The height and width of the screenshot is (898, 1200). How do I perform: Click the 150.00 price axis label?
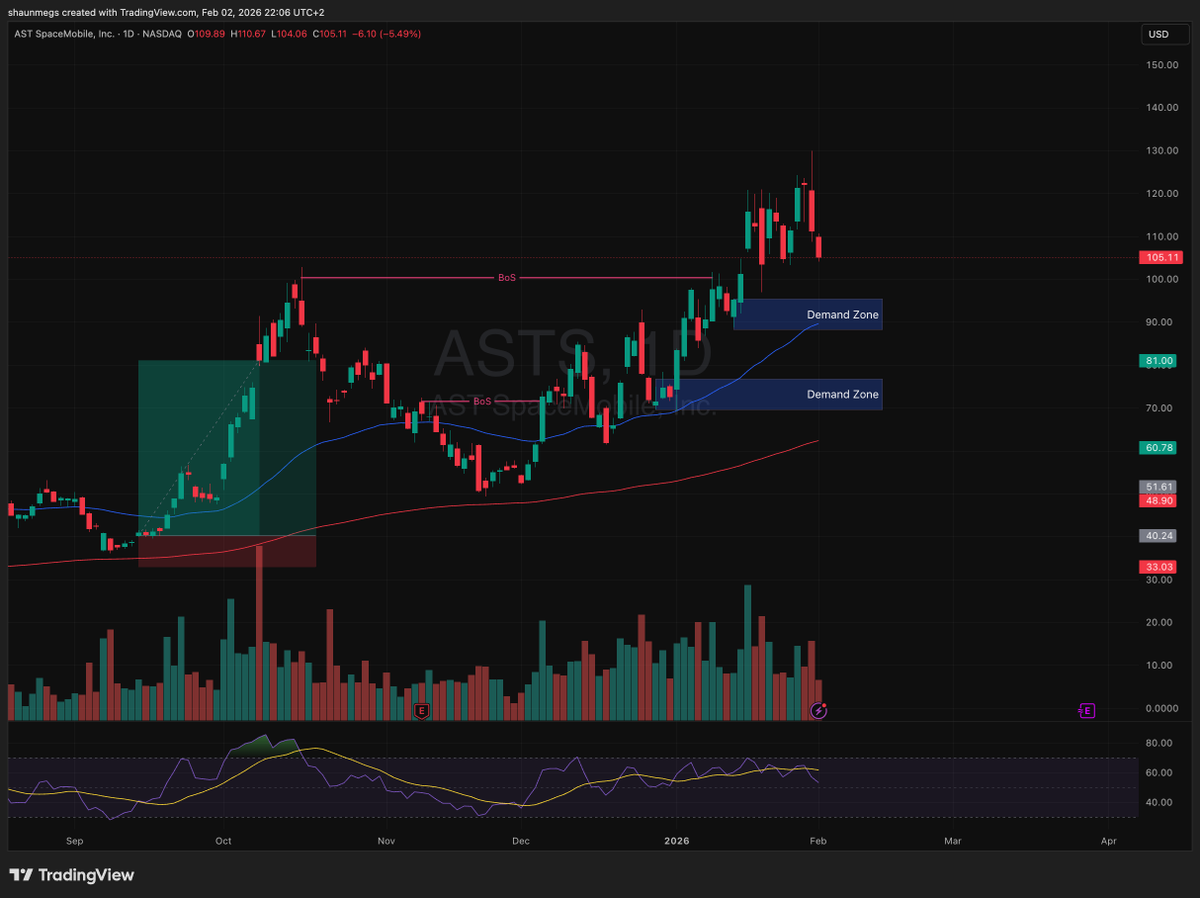pyautogui.click(x=1161, y=64)
